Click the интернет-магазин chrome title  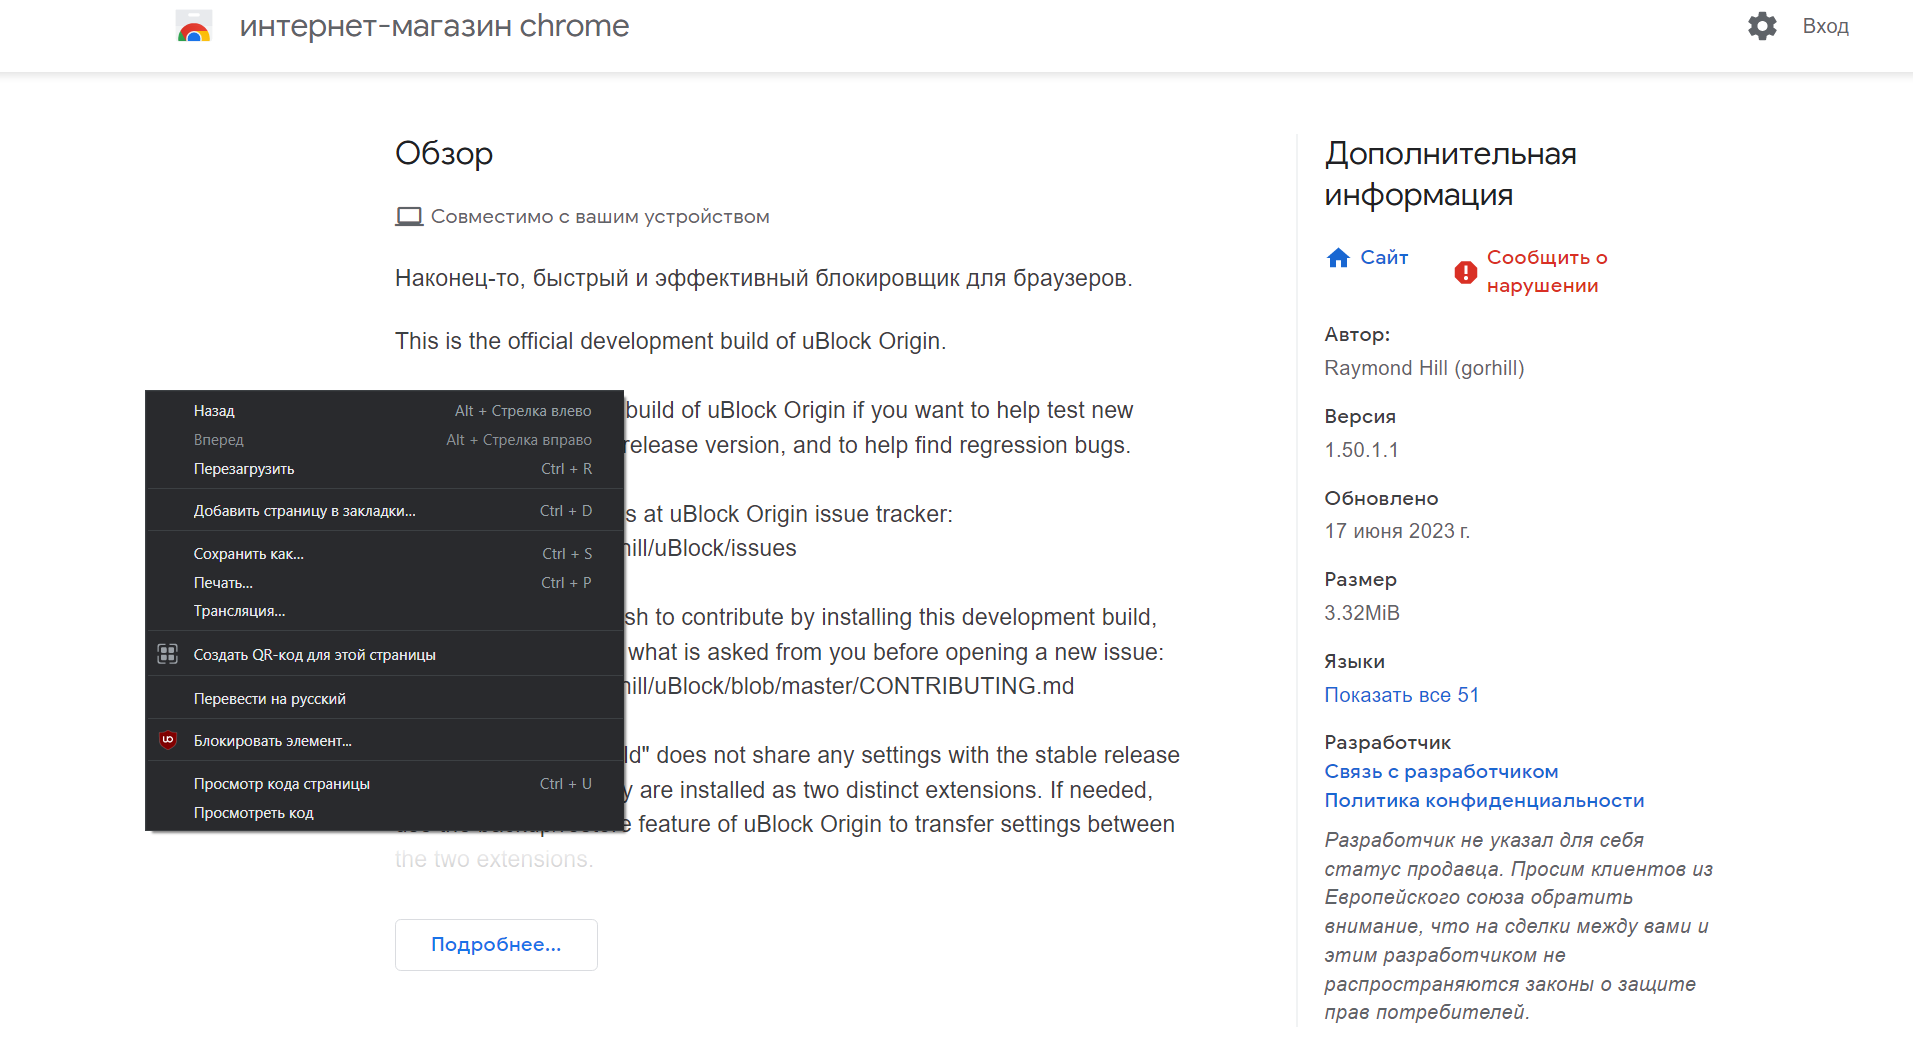pos(434,26)
